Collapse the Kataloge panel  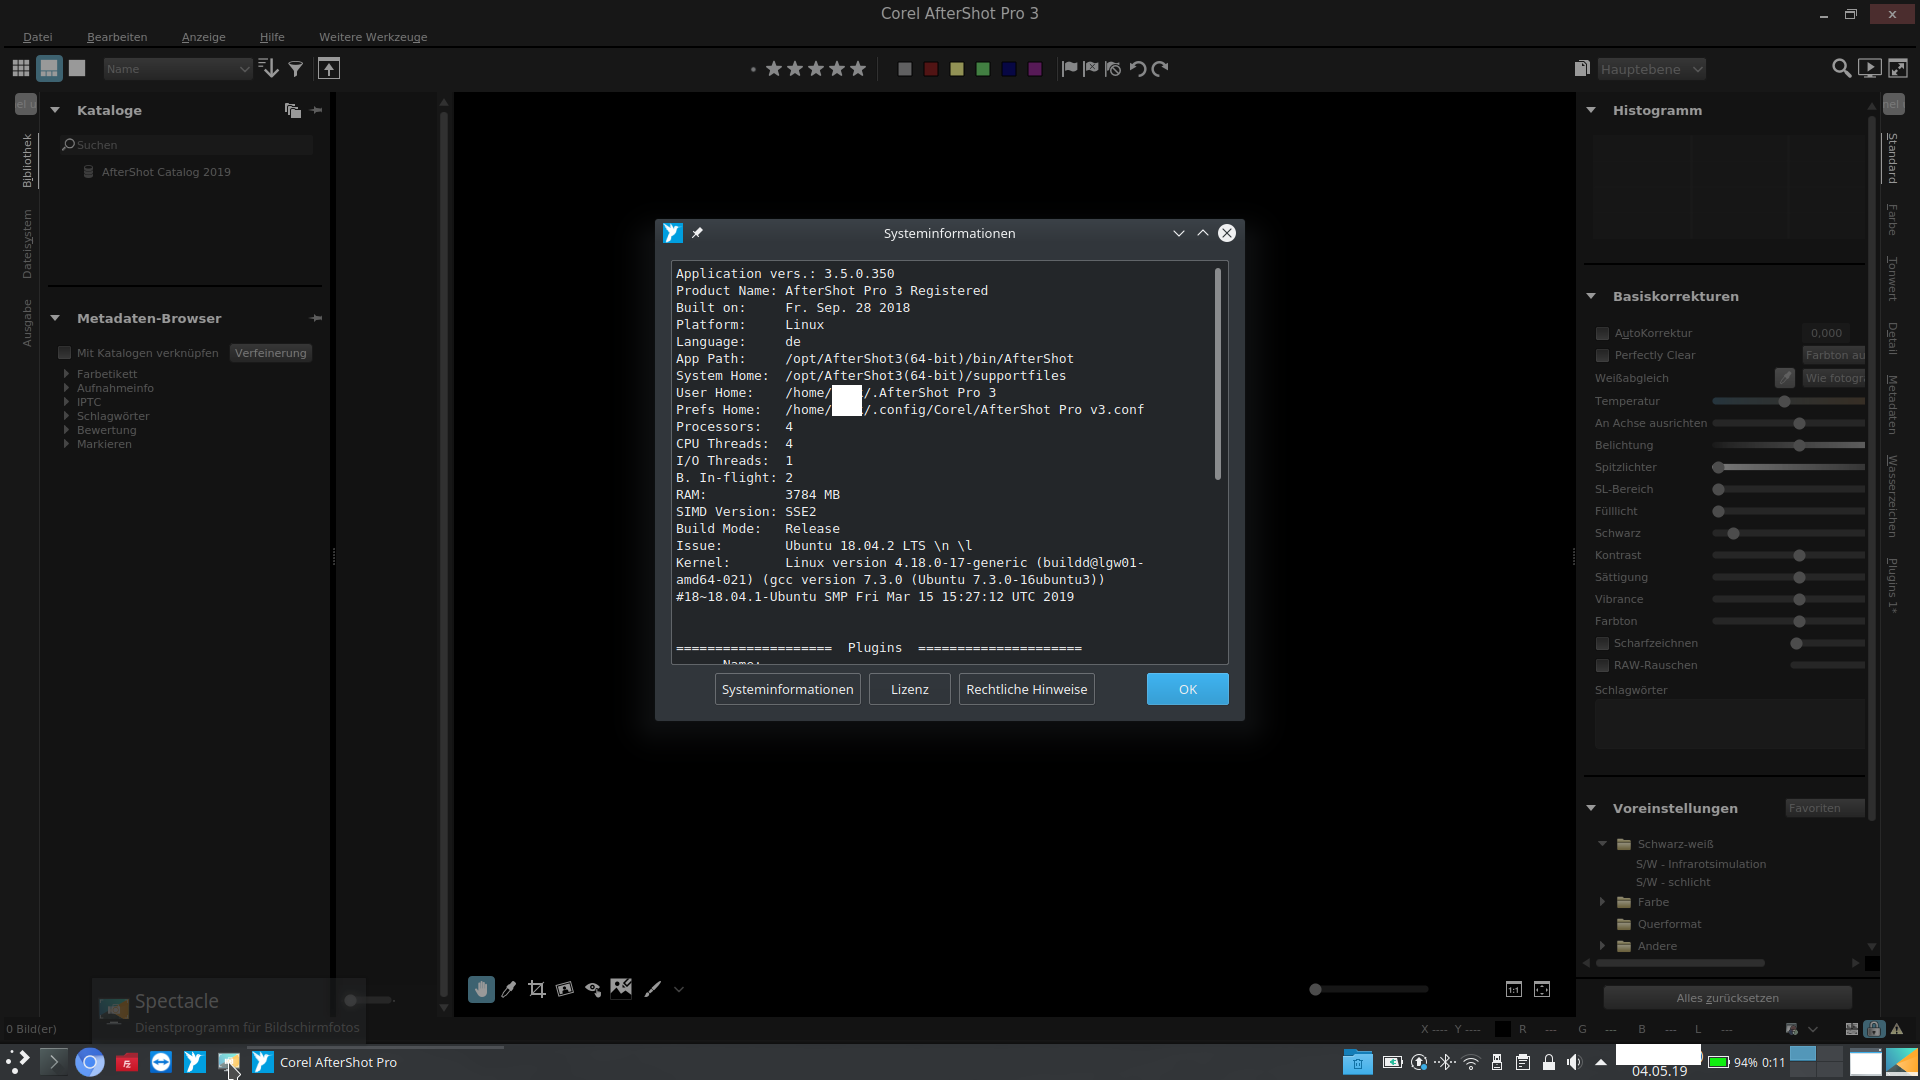click(x=55, y=110)
